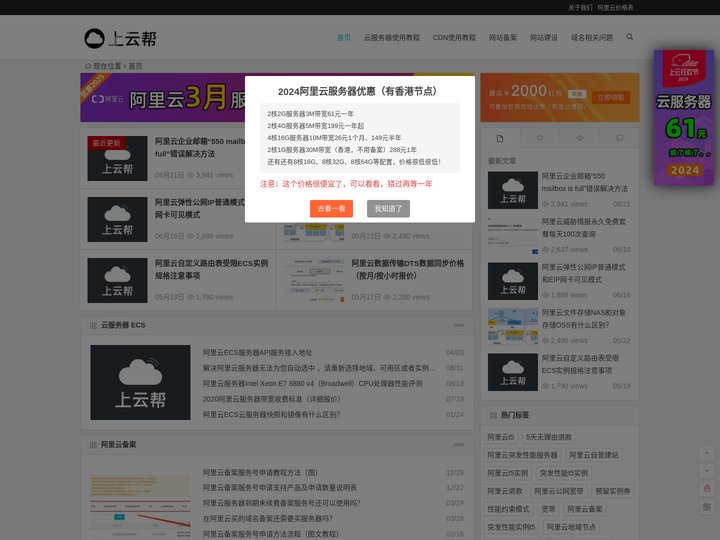Select the 阿里云退款 tag

[505, 491]
